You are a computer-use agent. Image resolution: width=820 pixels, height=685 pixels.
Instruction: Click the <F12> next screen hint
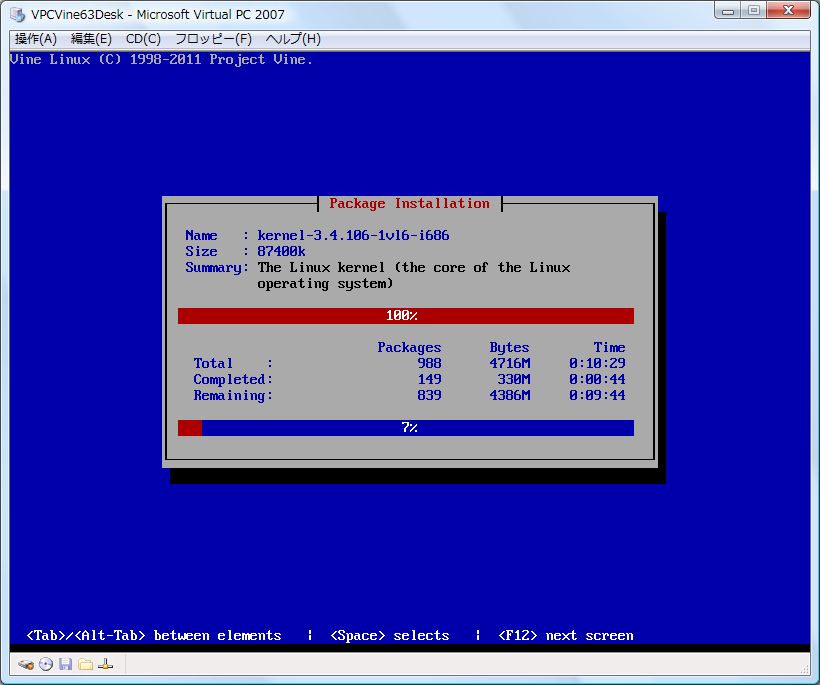[x=565, y=636]
